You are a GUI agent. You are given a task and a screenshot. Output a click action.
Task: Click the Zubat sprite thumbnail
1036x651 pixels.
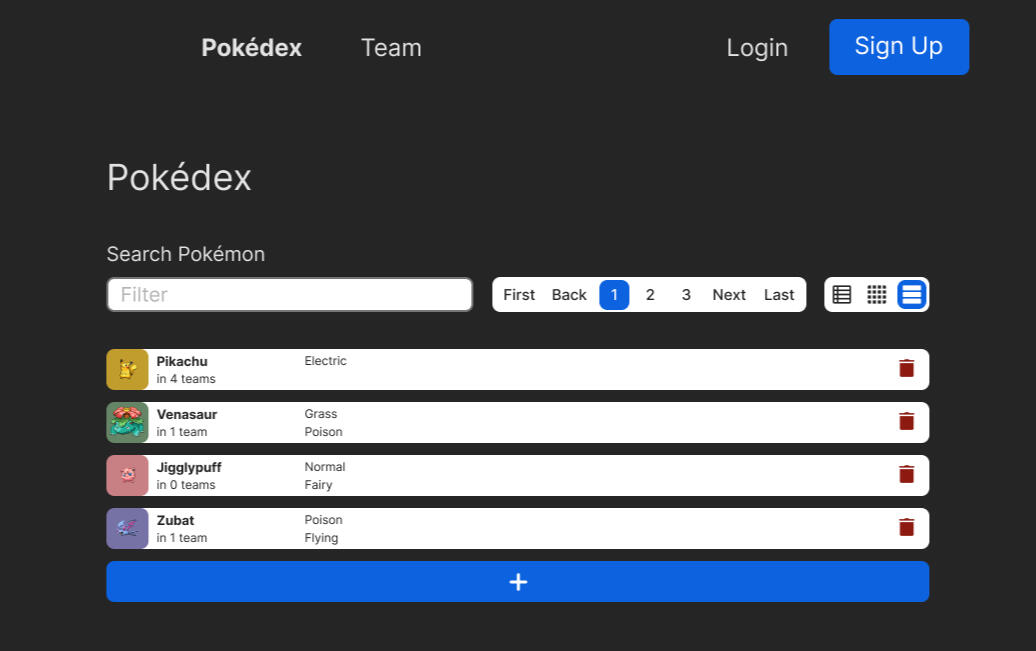tap(128, 528)
